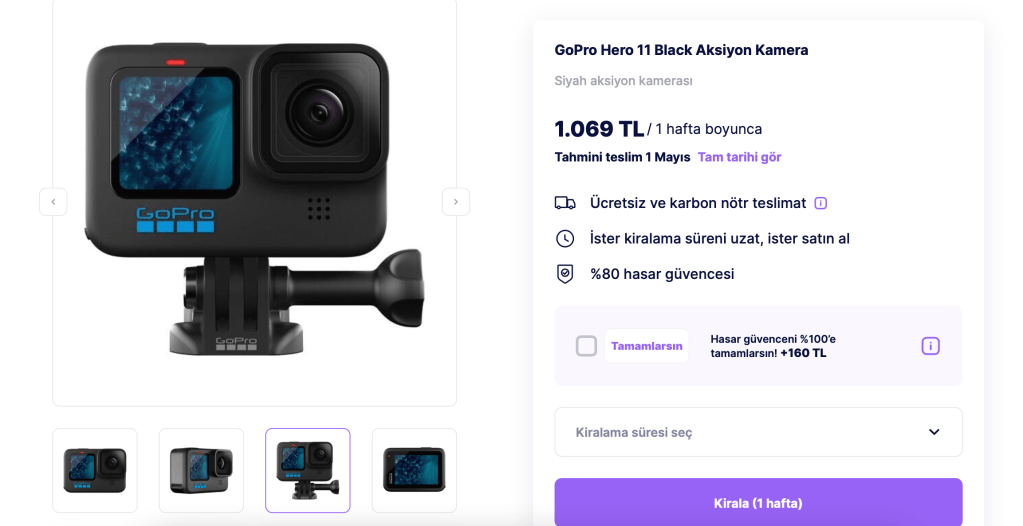This screenshot has height=526, width=1023.
Task: Click the shield icon beside %80 hasar güvencesi
Action: [565, 274]
